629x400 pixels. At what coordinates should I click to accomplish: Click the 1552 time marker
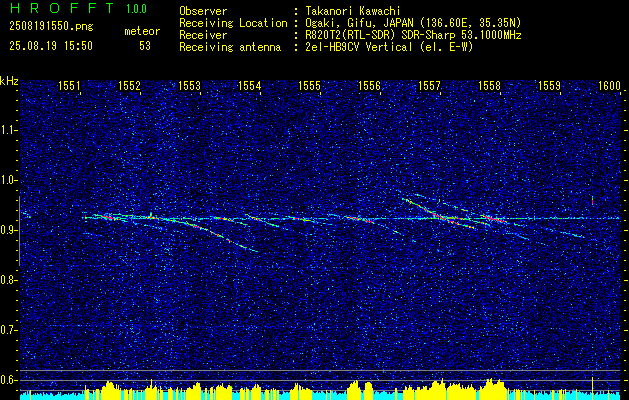coord(130,85)
